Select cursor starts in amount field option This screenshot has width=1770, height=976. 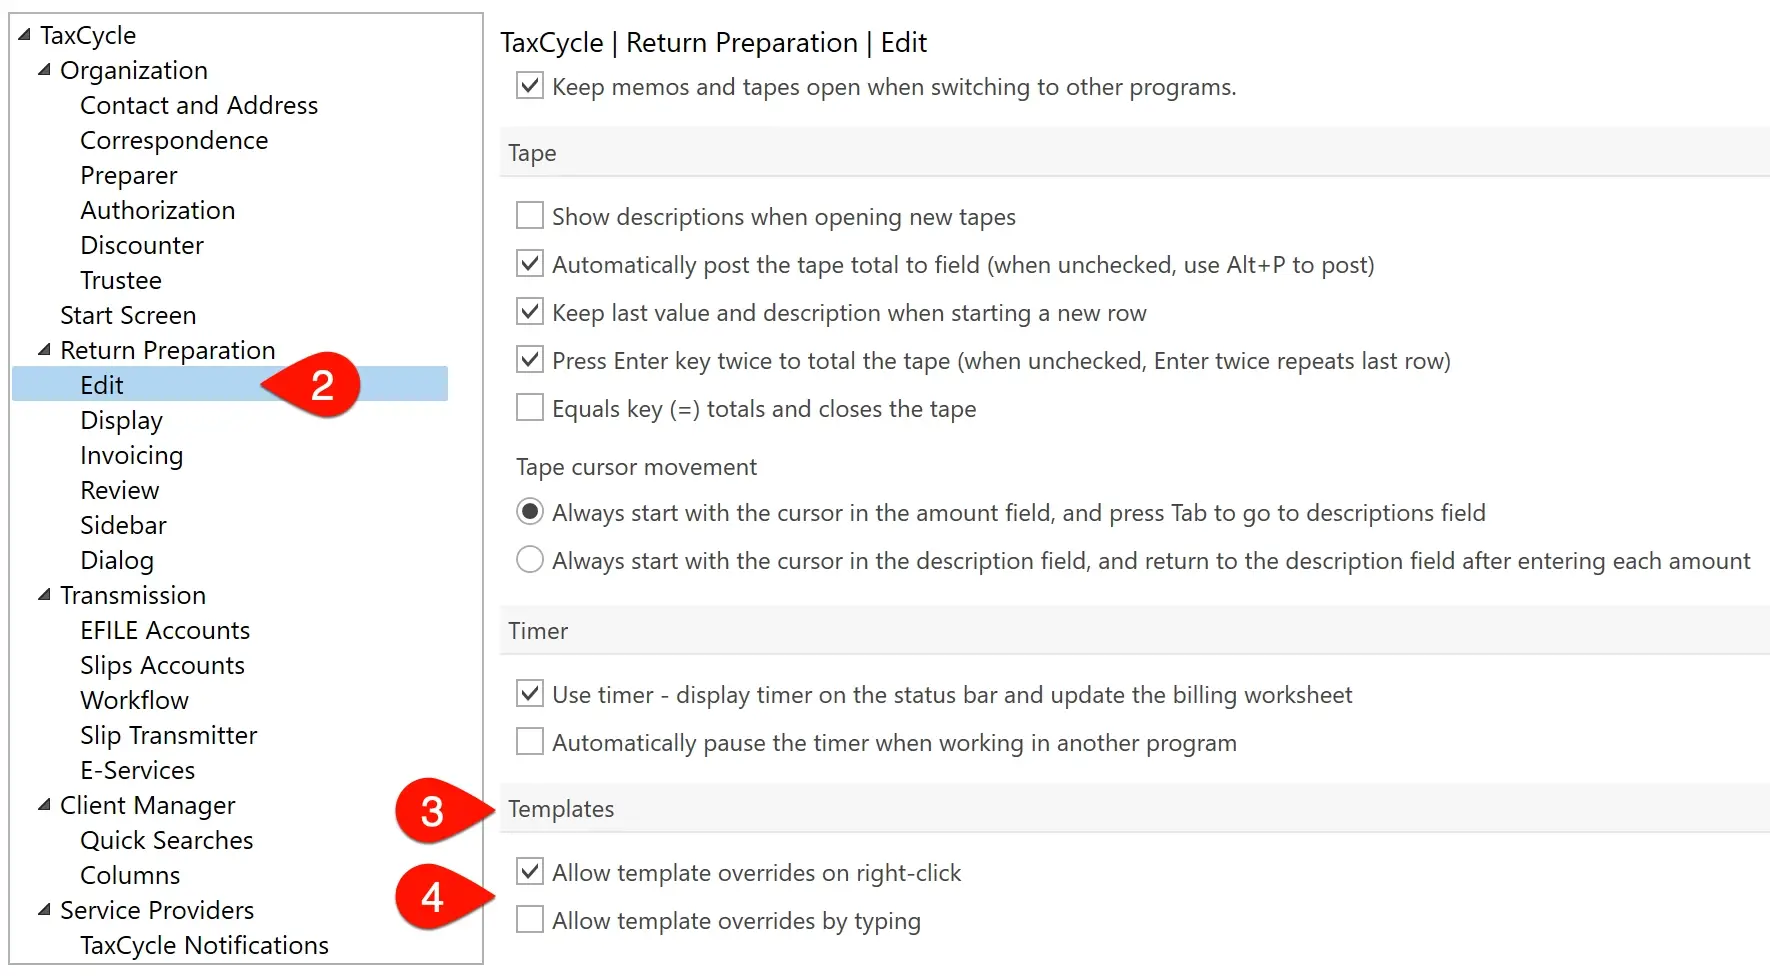529,511
